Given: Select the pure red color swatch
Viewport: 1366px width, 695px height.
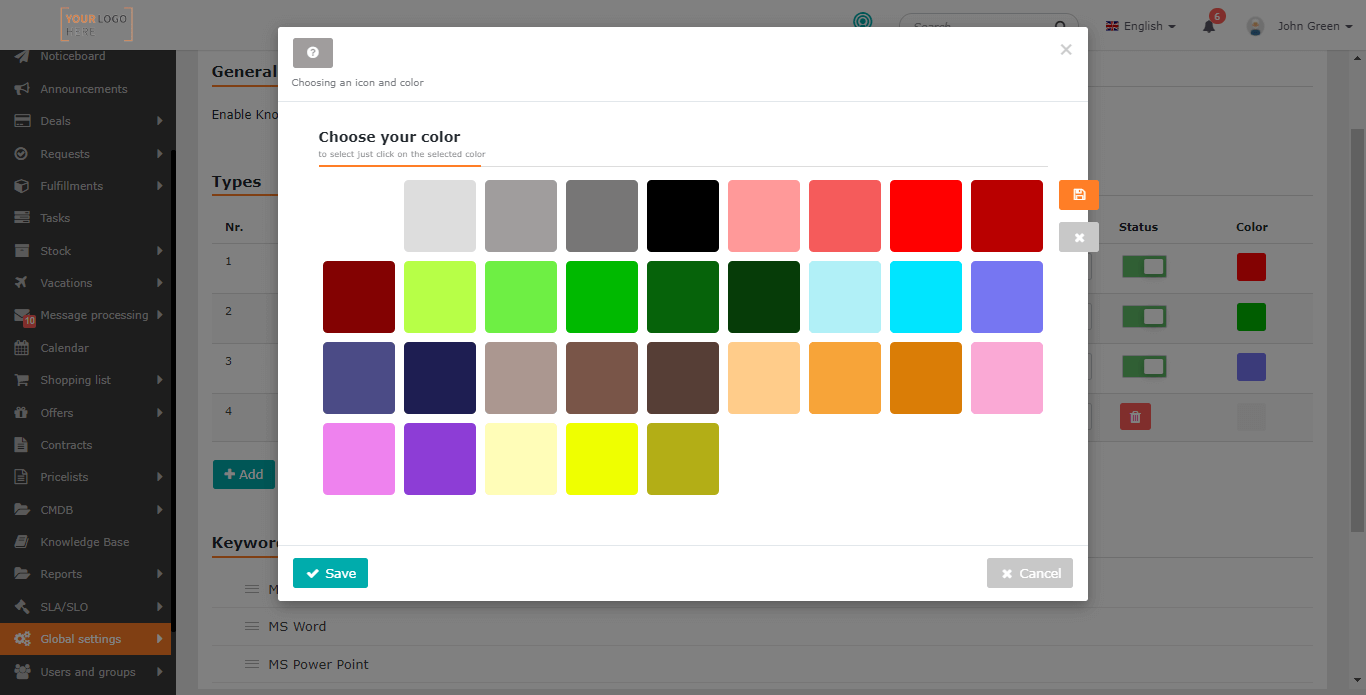Looking at the screenshot, I should click(x=926, y=216).
